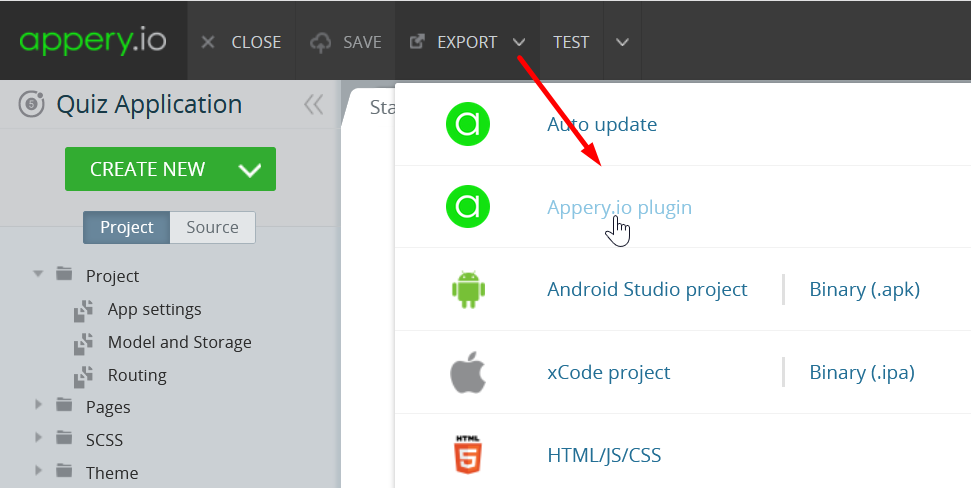Click the SCSS folder icon

point(64,437)
